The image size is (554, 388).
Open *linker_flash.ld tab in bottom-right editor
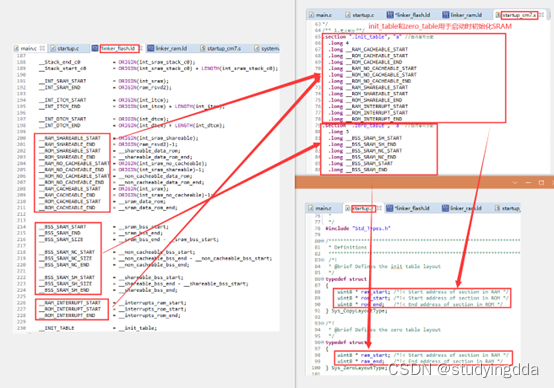point(412,208)
